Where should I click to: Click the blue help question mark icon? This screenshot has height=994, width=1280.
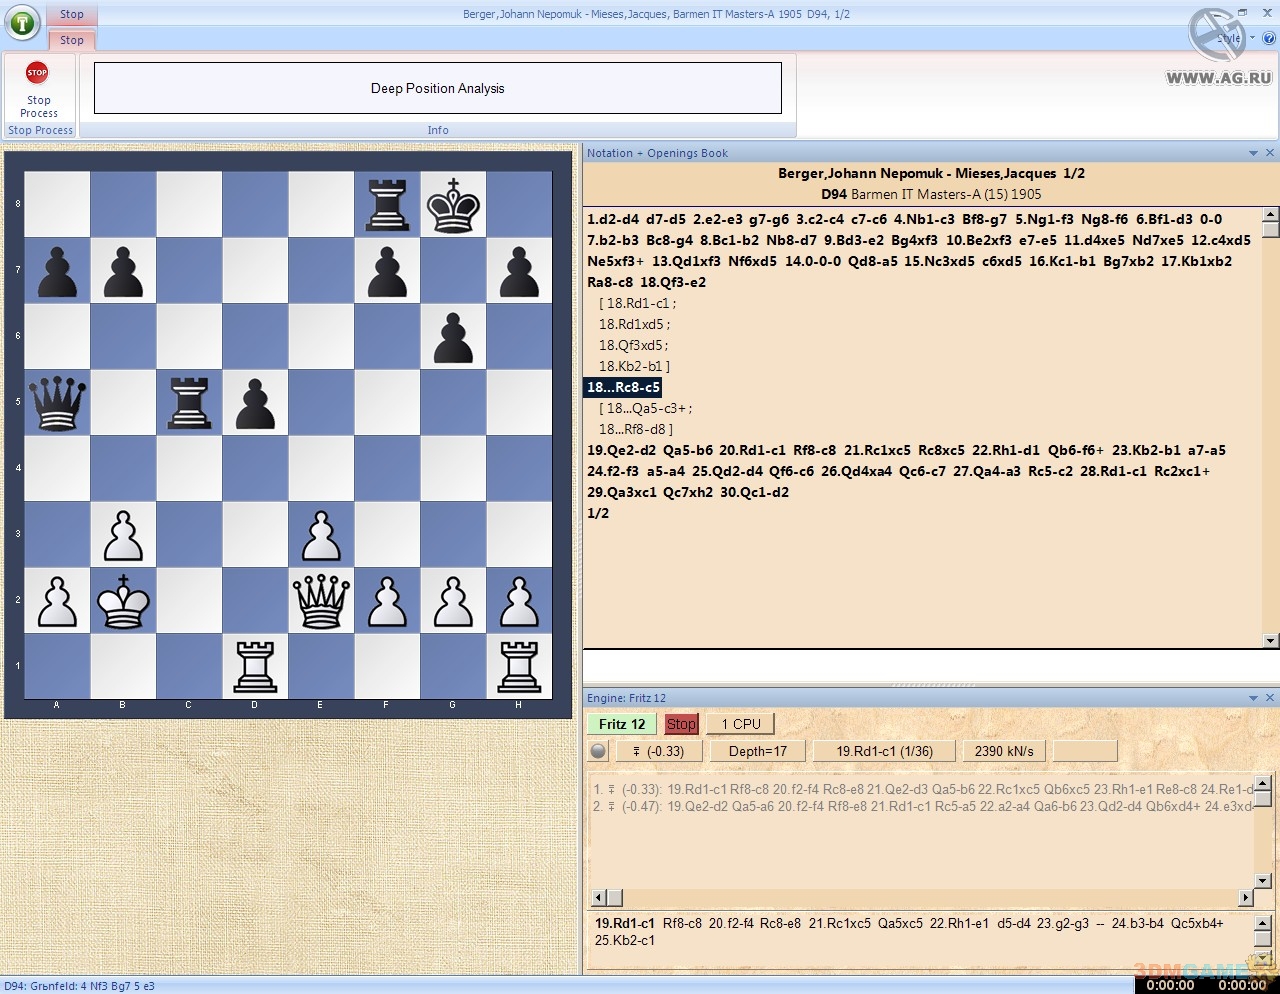click(x=1269, y=39)
